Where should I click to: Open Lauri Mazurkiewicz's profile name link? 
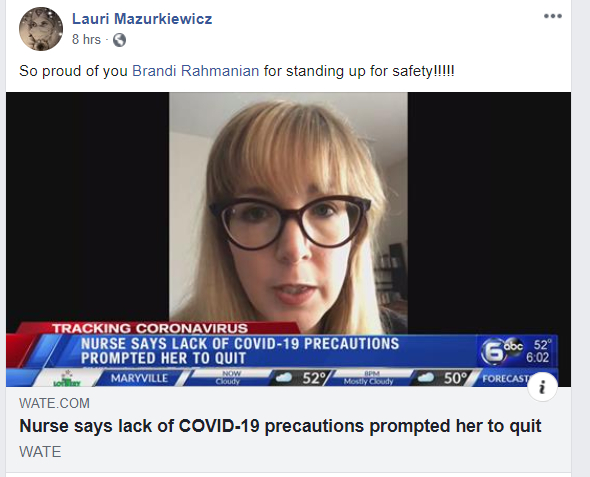(x=142, y=18)
